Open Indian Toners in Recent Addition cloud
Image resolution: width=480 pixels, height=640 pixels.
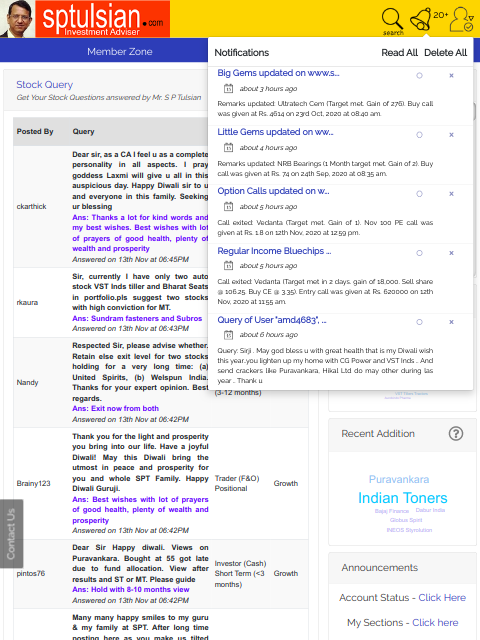tap(402, 498)
